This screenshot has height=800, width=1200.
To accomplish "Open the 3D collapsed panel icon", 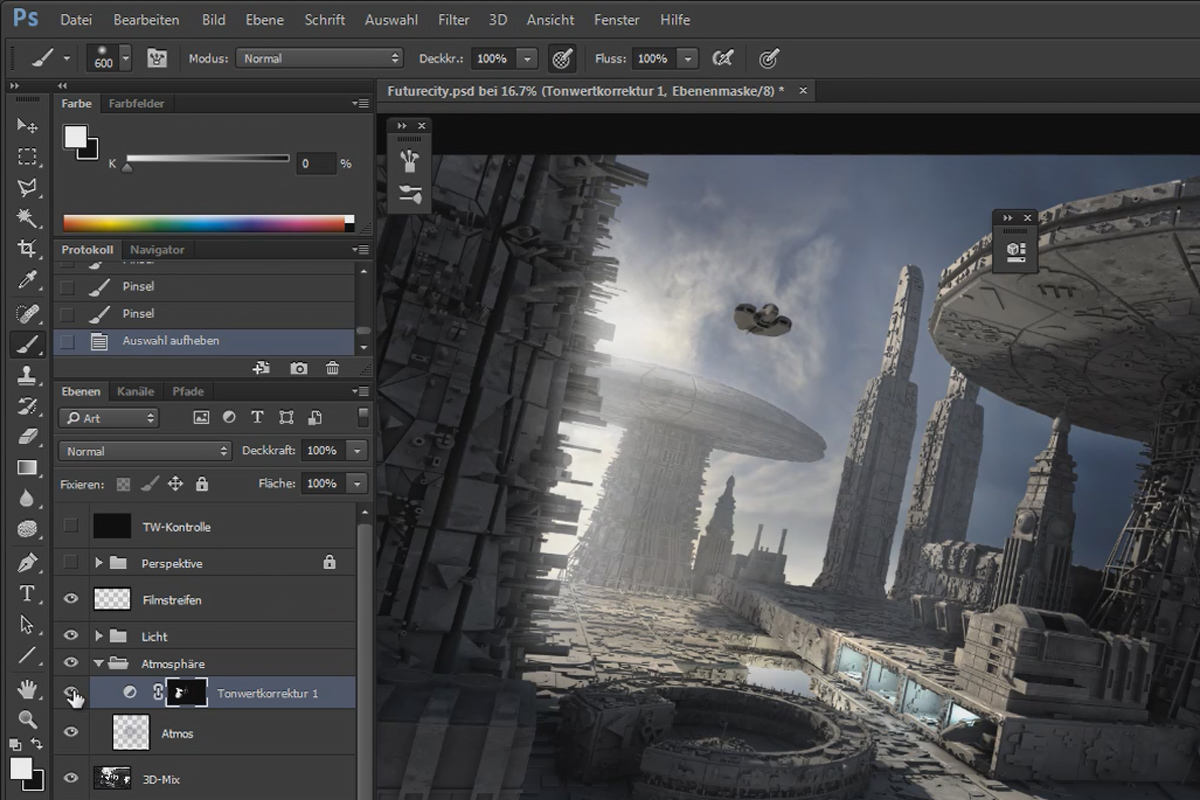I will (1015, 250).
